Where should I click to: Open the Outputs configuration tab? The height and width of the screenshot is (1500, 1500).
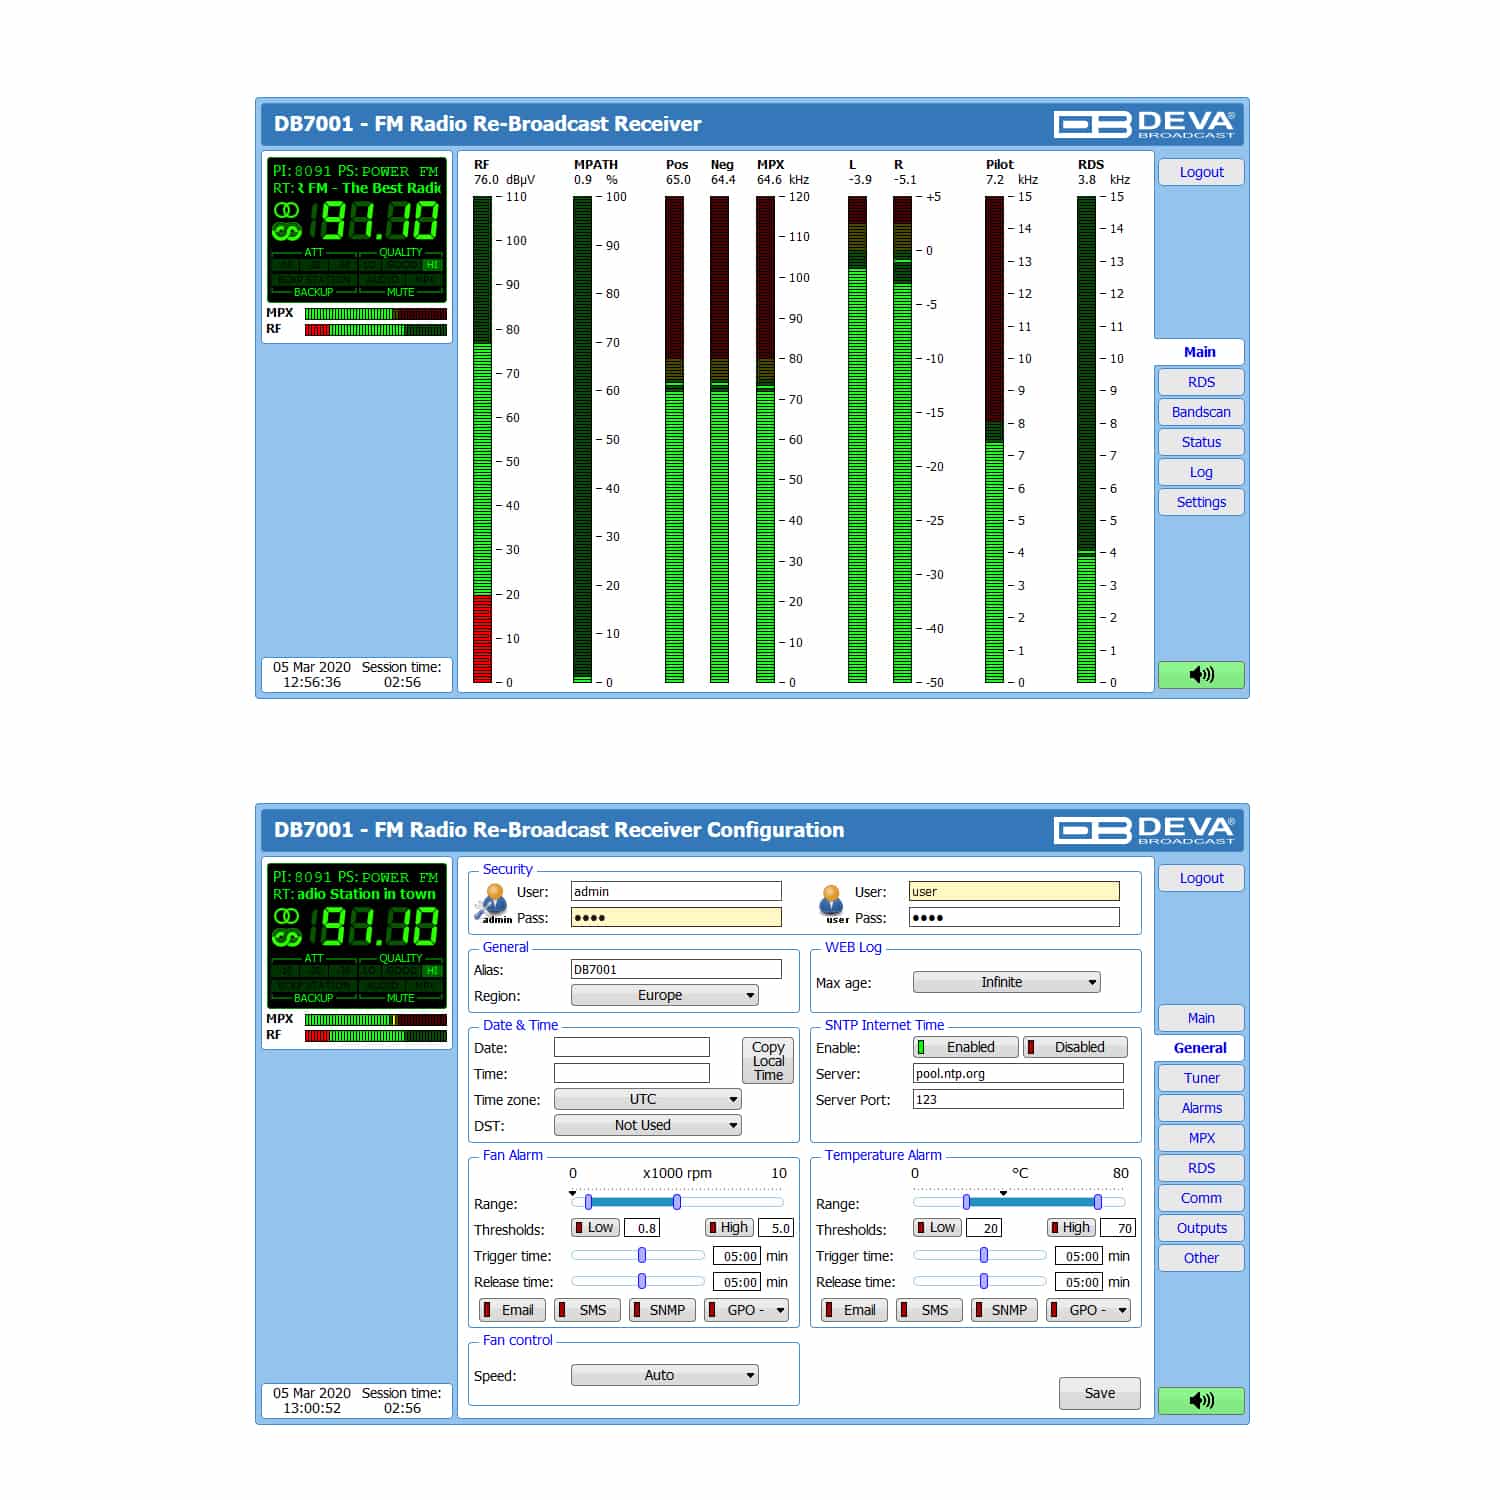tap(1201, 1228)
